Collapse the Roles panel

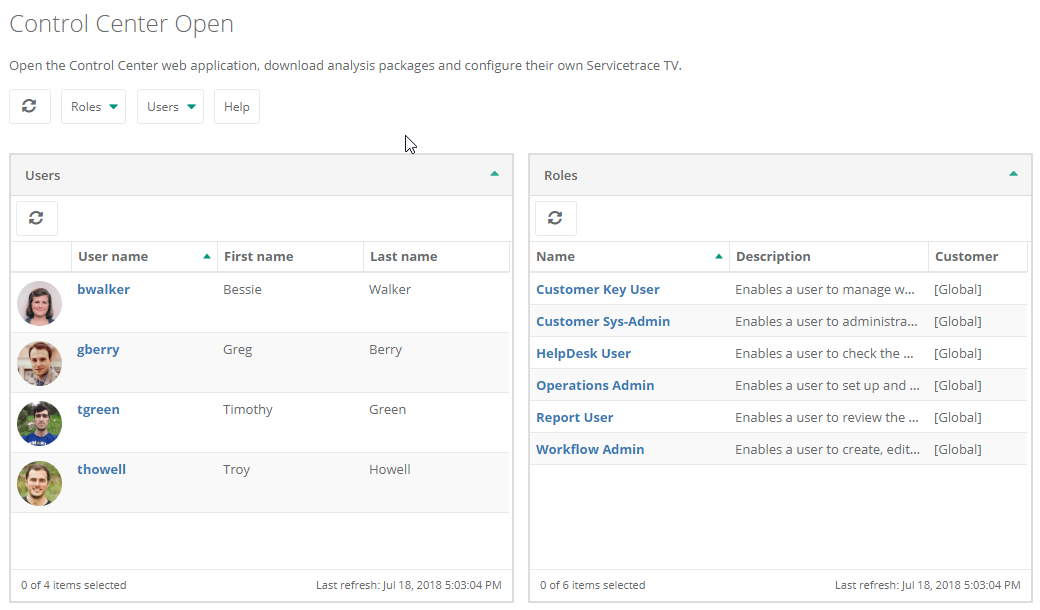point(1013,174)
